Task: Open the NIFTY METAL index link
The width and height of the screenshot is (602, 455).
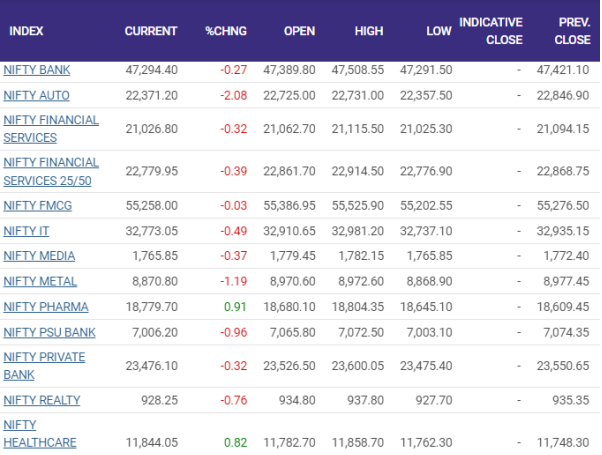Action: (x=40, y=282)
